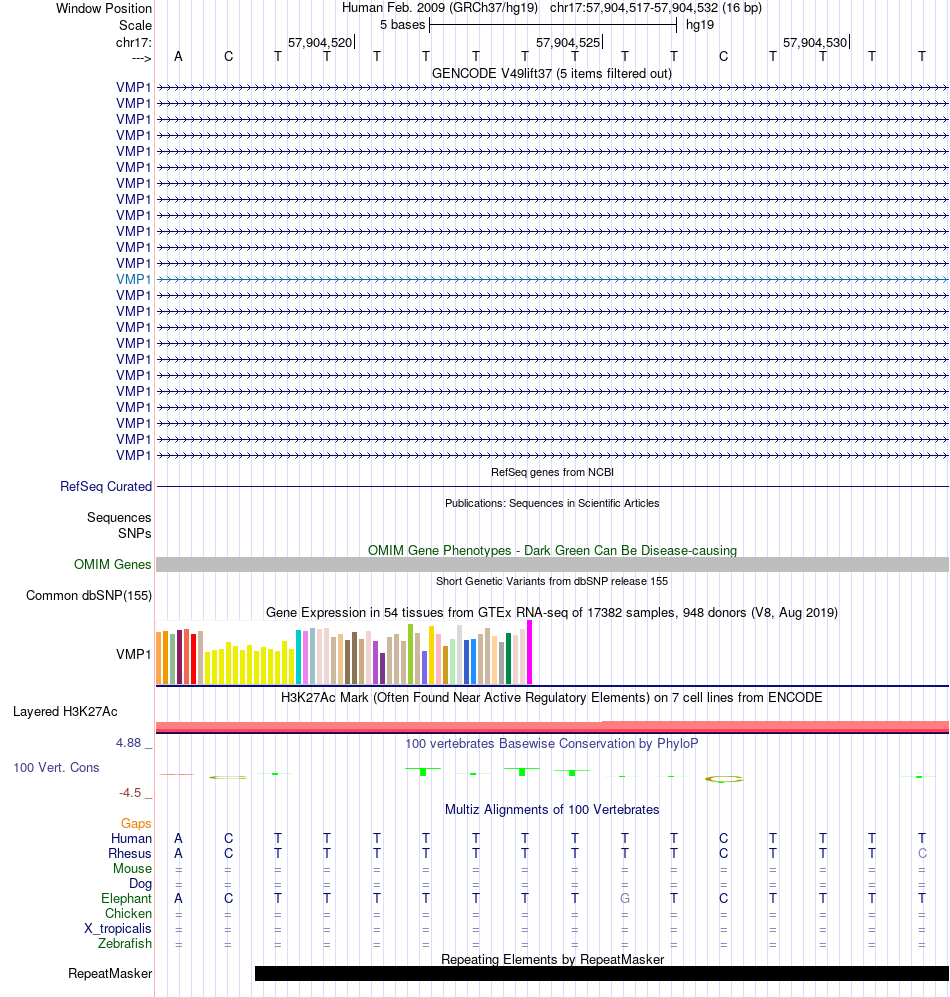Open the GTEx Gene Expression track title
Viewport: 950px width, 997px height.
click(x=552, y=613)
